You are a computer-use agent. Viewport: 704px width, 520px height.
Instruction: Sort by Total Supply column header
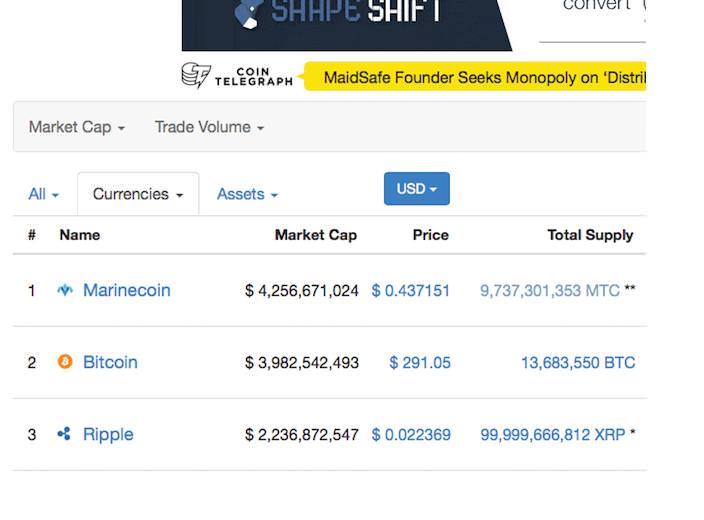(590, 235)
